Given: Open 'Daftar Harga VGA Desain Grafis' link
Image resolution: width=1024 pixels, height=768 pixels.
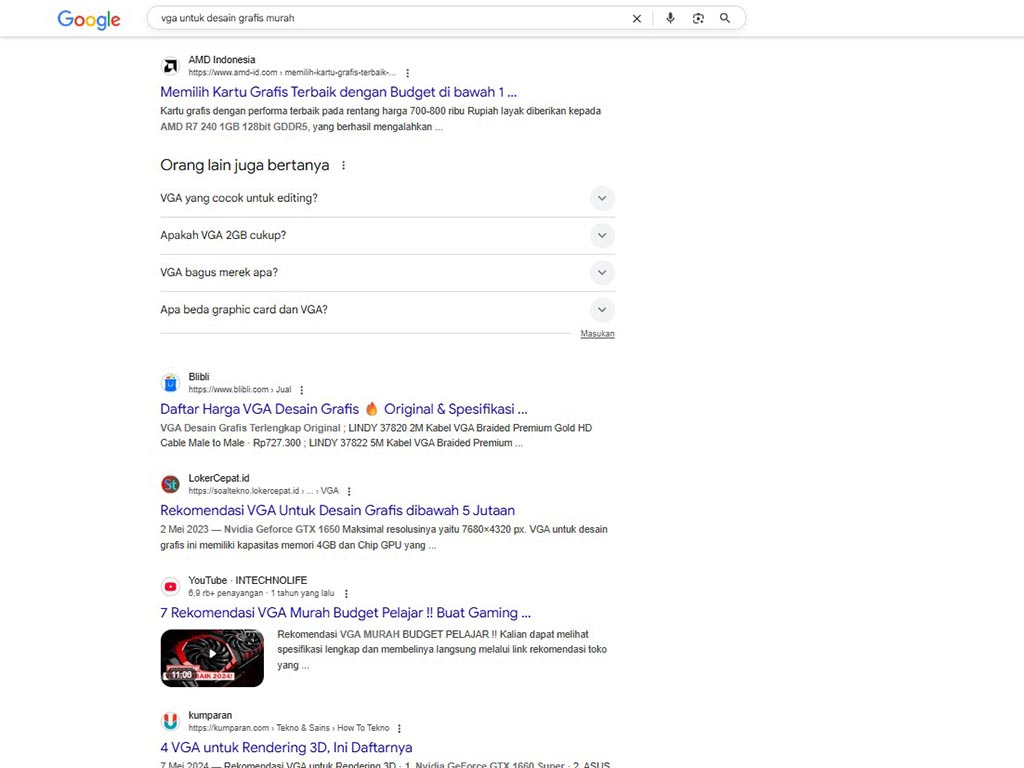Looking at the screenshot, I should pyautogui.click(x=344, y=409).
